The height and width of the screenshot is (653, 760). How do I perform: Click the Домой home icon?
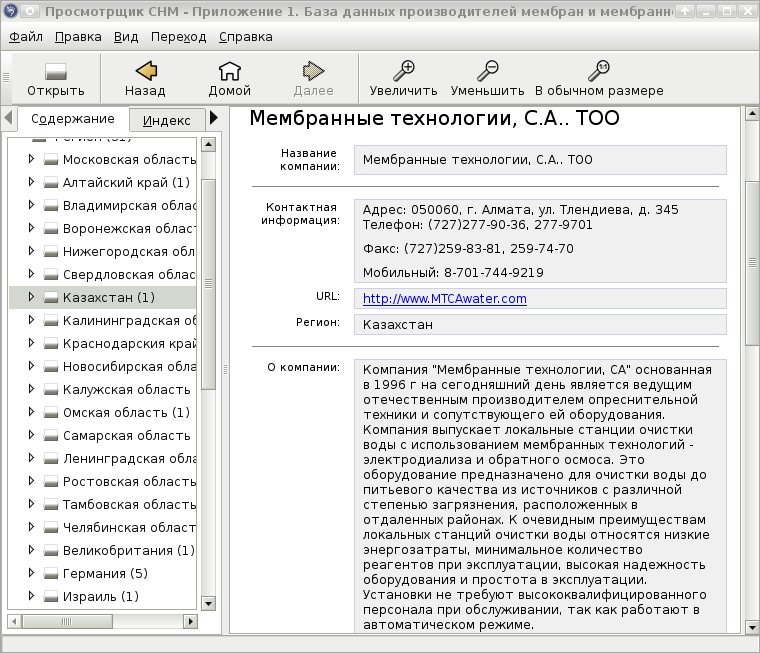click(229, 71)
